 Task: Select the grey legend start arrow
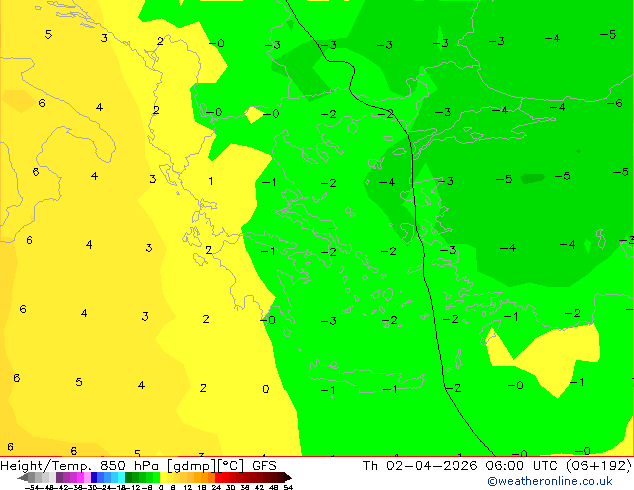[23, 477]
